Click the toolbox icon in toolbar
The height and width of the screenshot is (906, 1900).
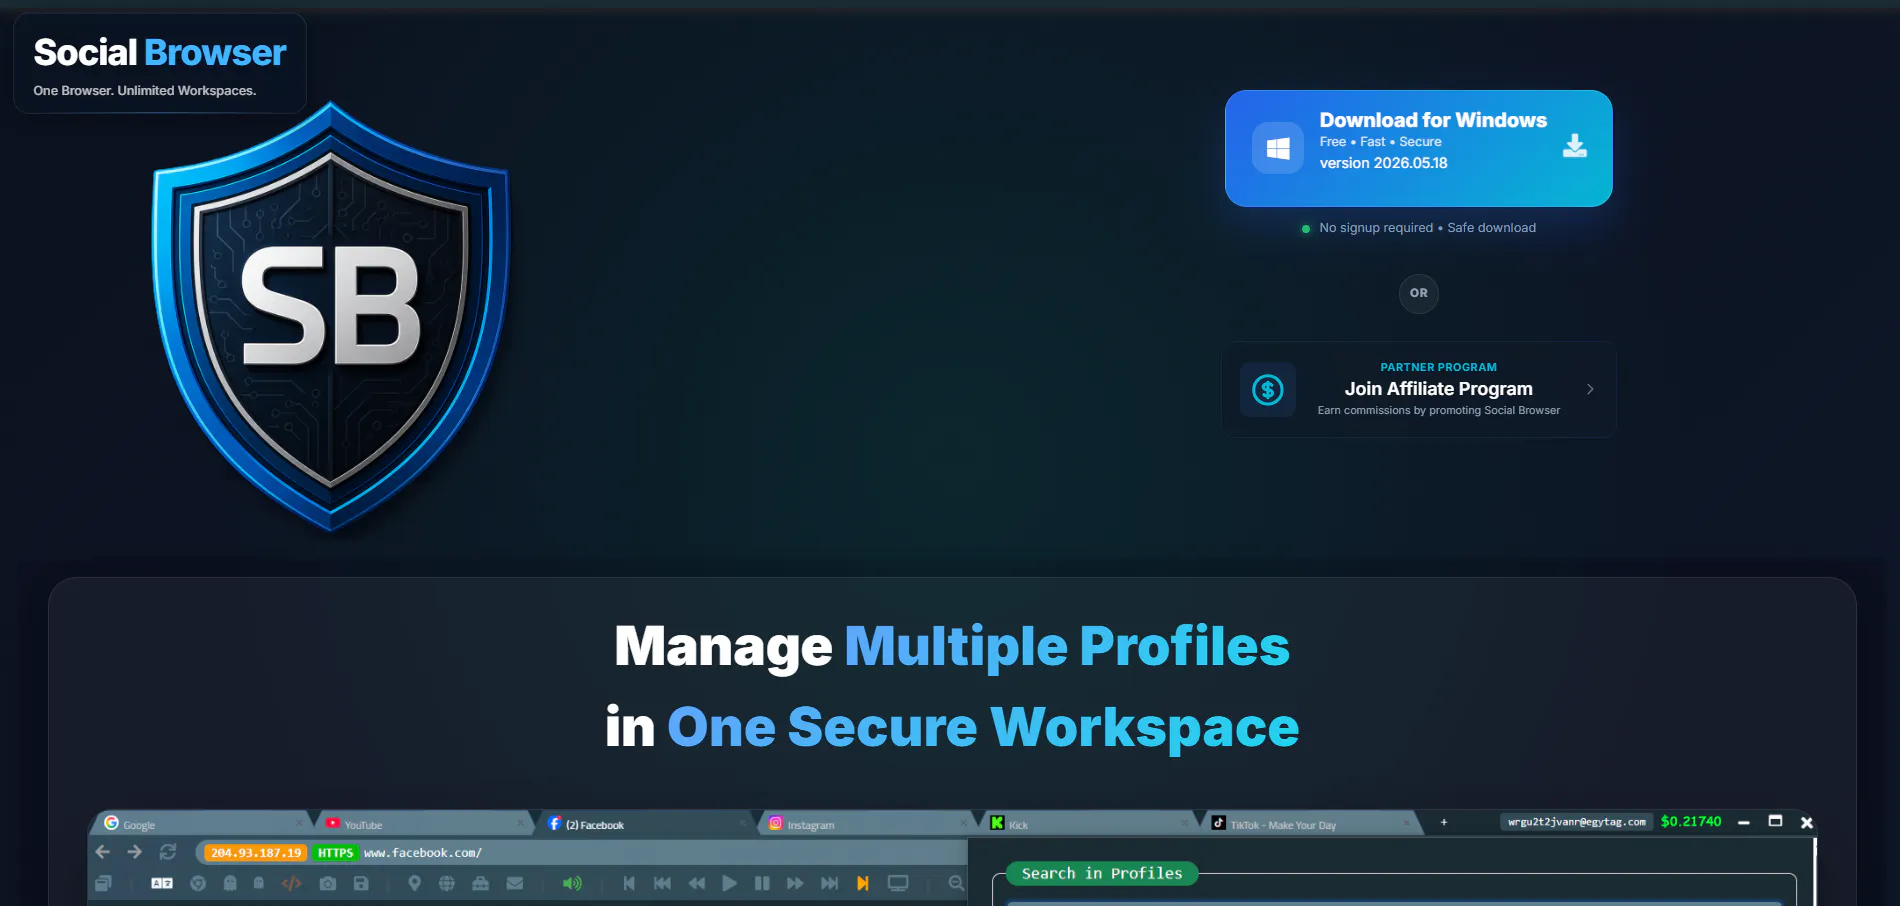click(x=481, y=883)
